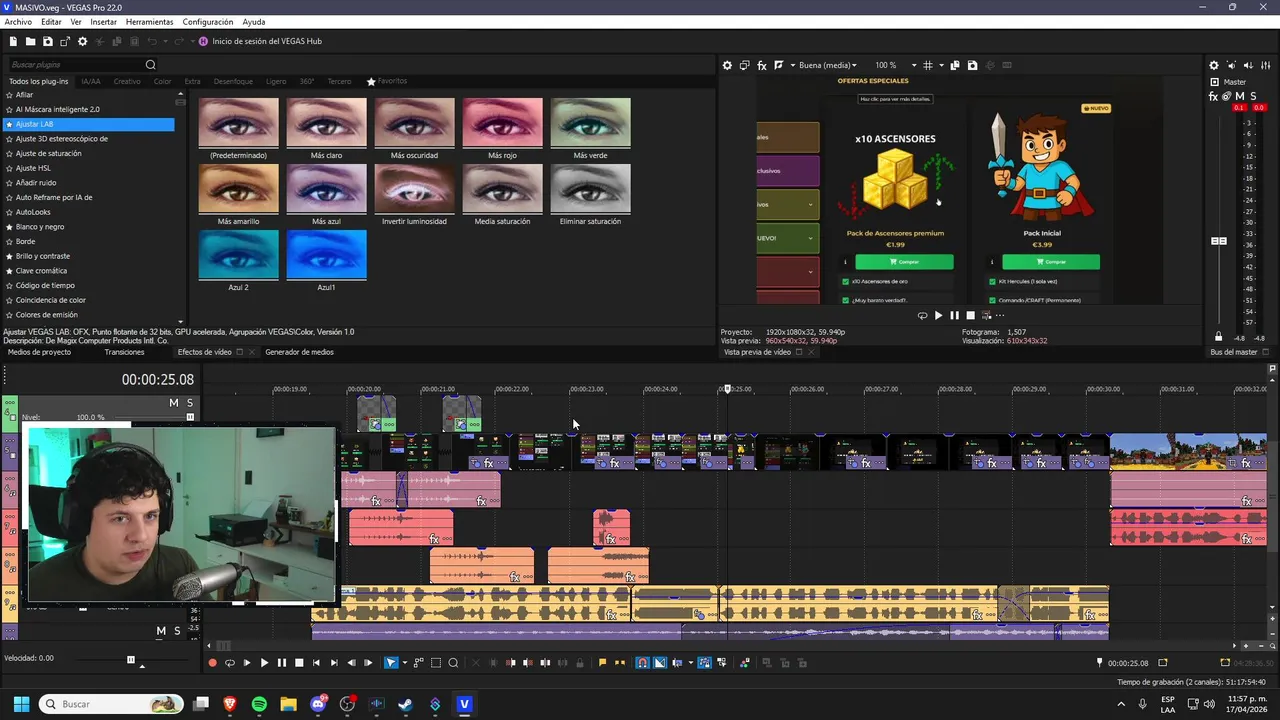Choose the Azul 2 preset thumbnail

pyautogui.click(x=238, y=255)
